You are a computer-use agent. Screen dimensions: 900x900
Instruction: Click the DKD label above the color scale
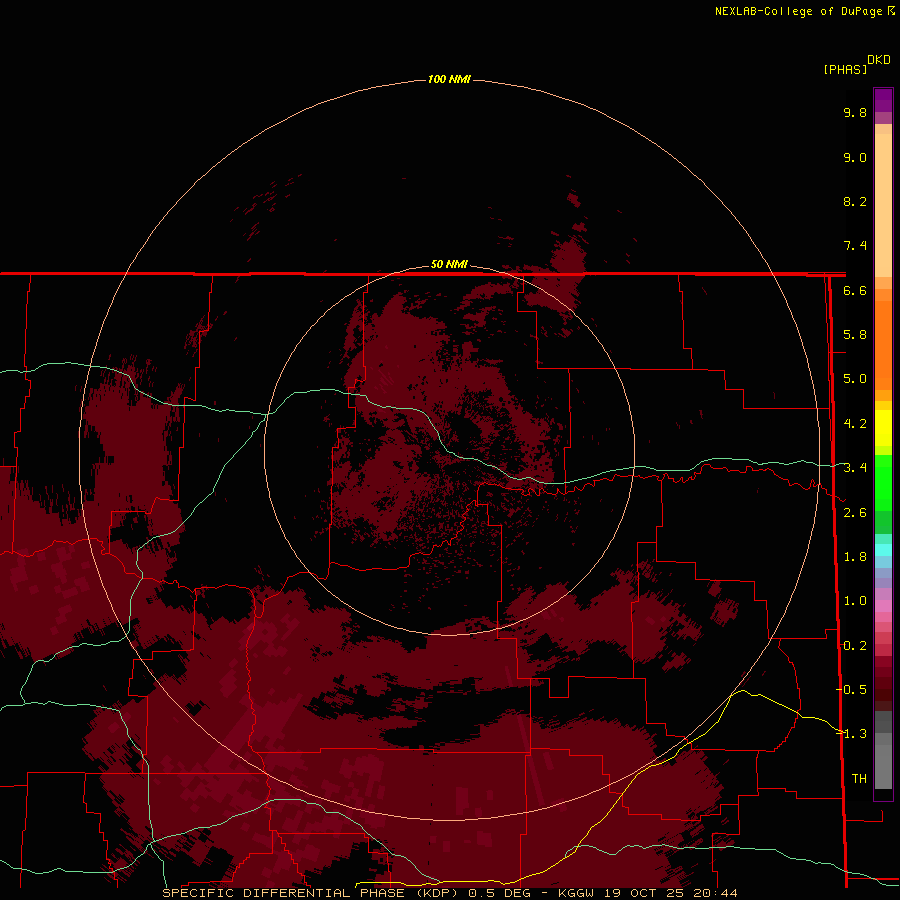click(x=879, y=60)
